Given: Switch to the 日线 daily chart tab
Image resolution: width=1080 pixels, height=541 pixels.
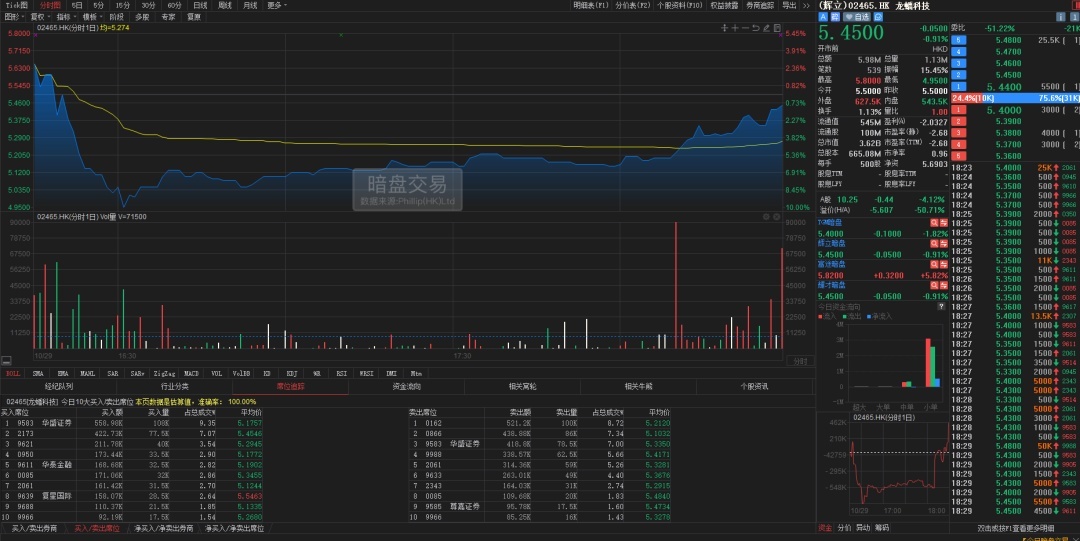Looking at the screenshot, I should 200,5.
